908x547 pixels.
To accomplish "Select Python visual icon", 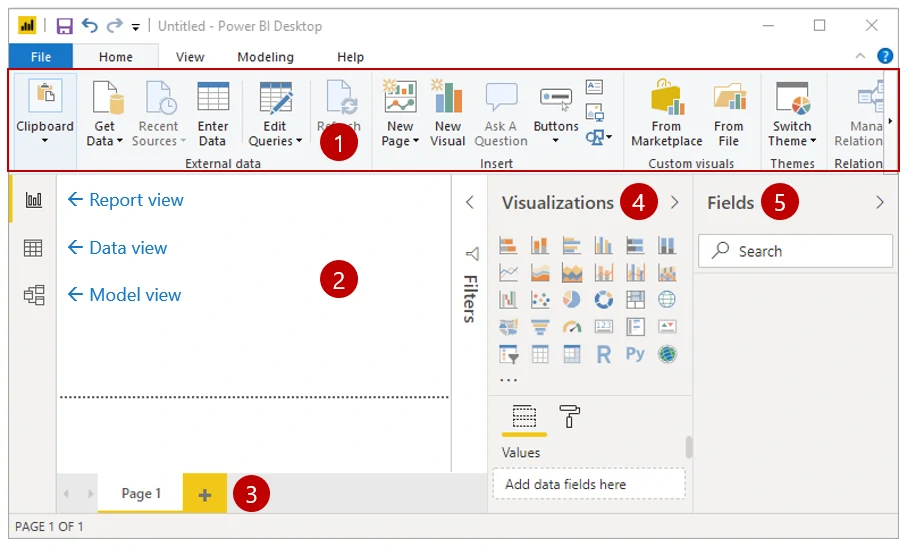I will [x=635, y=354].
